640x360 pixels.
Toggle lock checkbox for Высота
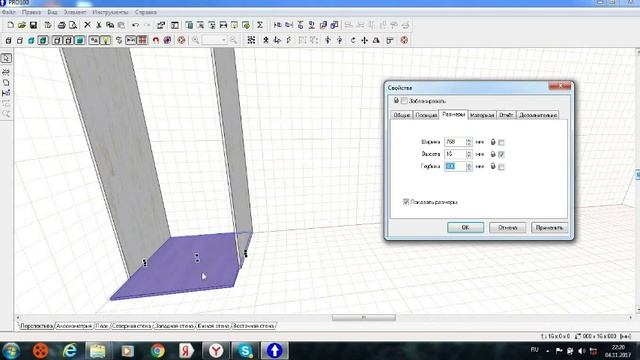(x=501, y=154)
